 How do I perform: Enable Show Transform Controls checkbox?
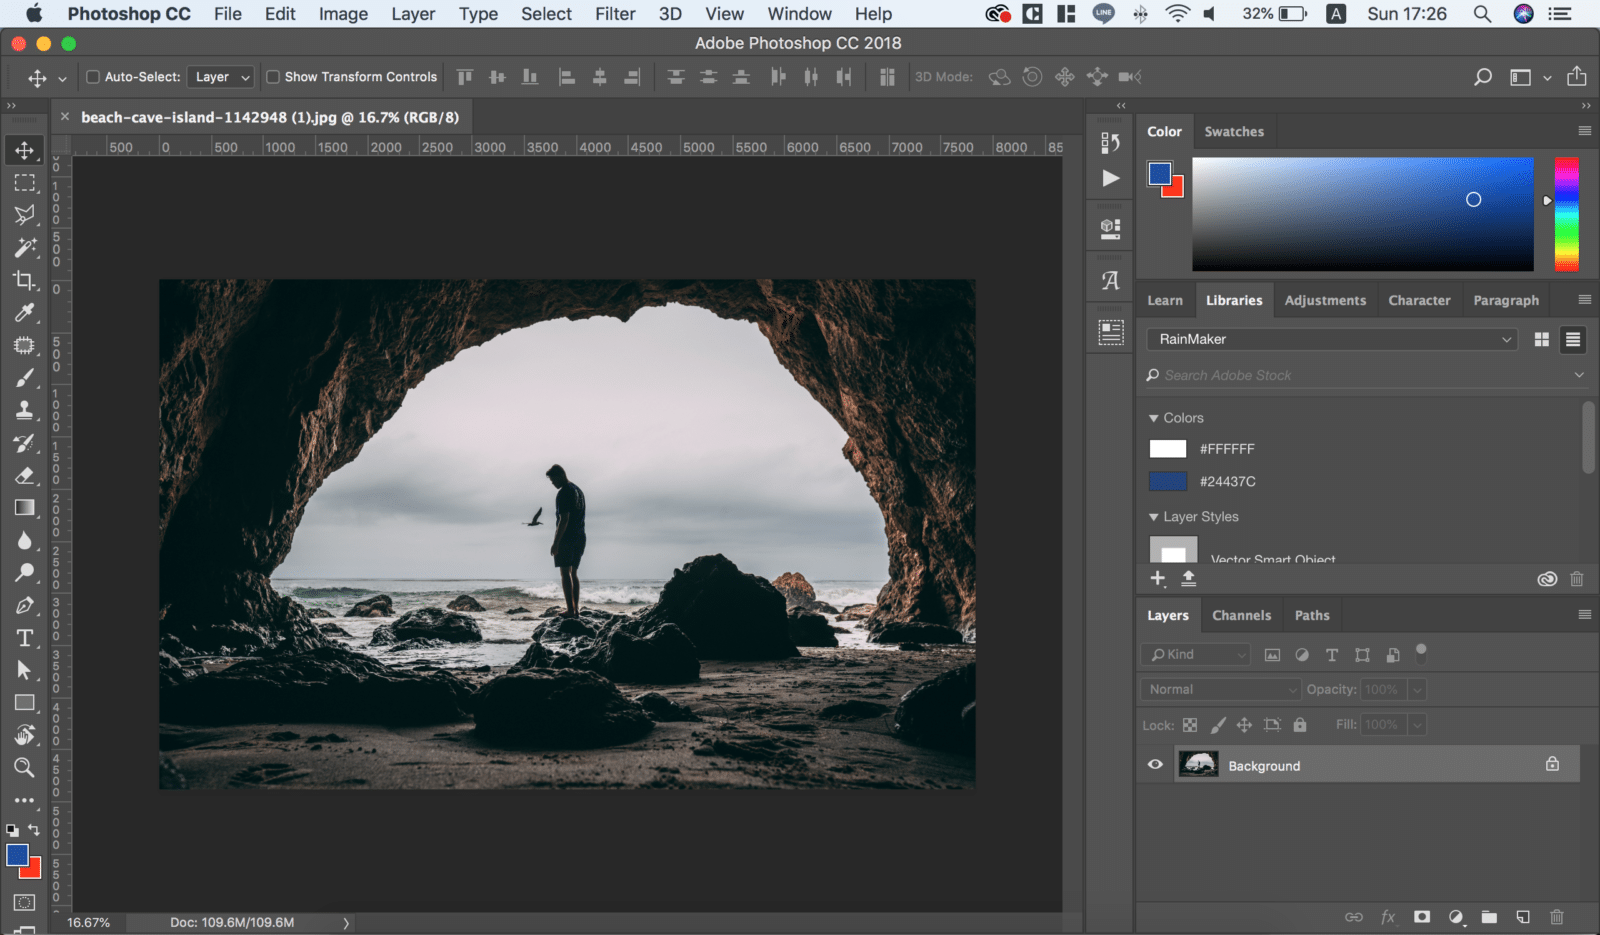click(273, 77)
